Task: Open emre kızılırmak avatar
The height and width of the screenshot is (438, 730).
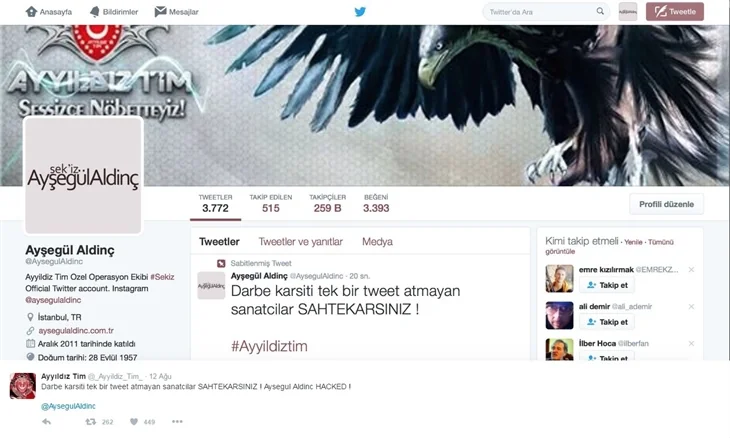Action: [559, 278]
